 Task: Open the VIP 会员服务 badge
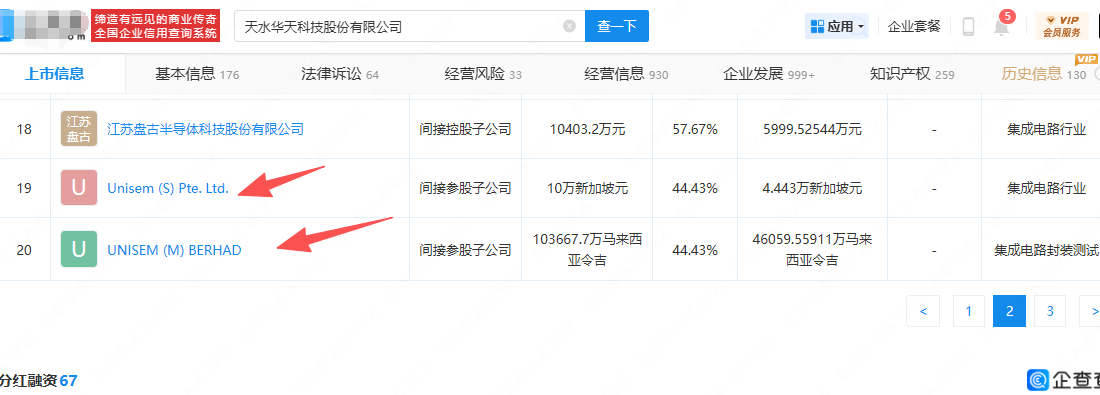tap(1061, 27)
